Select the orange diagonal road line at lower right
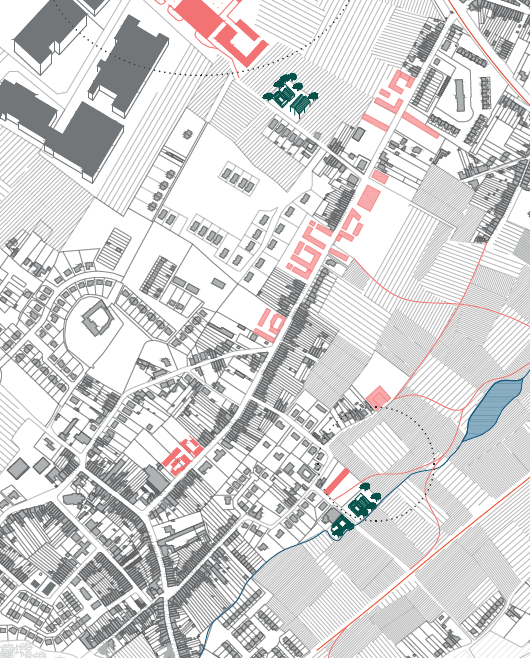Image resolution: width=530 pixels, height=658 pixels. click(424, 562)
